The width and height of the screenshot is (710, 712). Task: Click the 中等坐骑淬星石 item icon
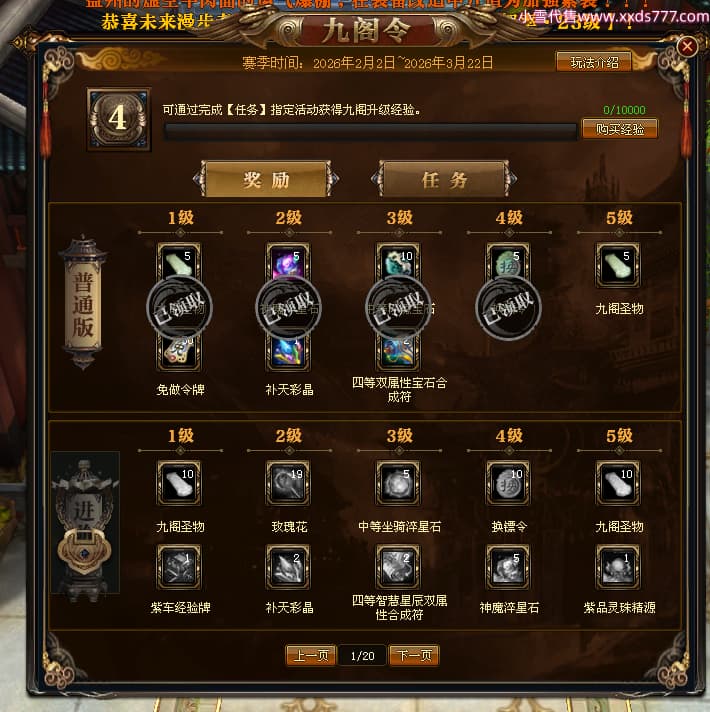[x=398, y=483]
